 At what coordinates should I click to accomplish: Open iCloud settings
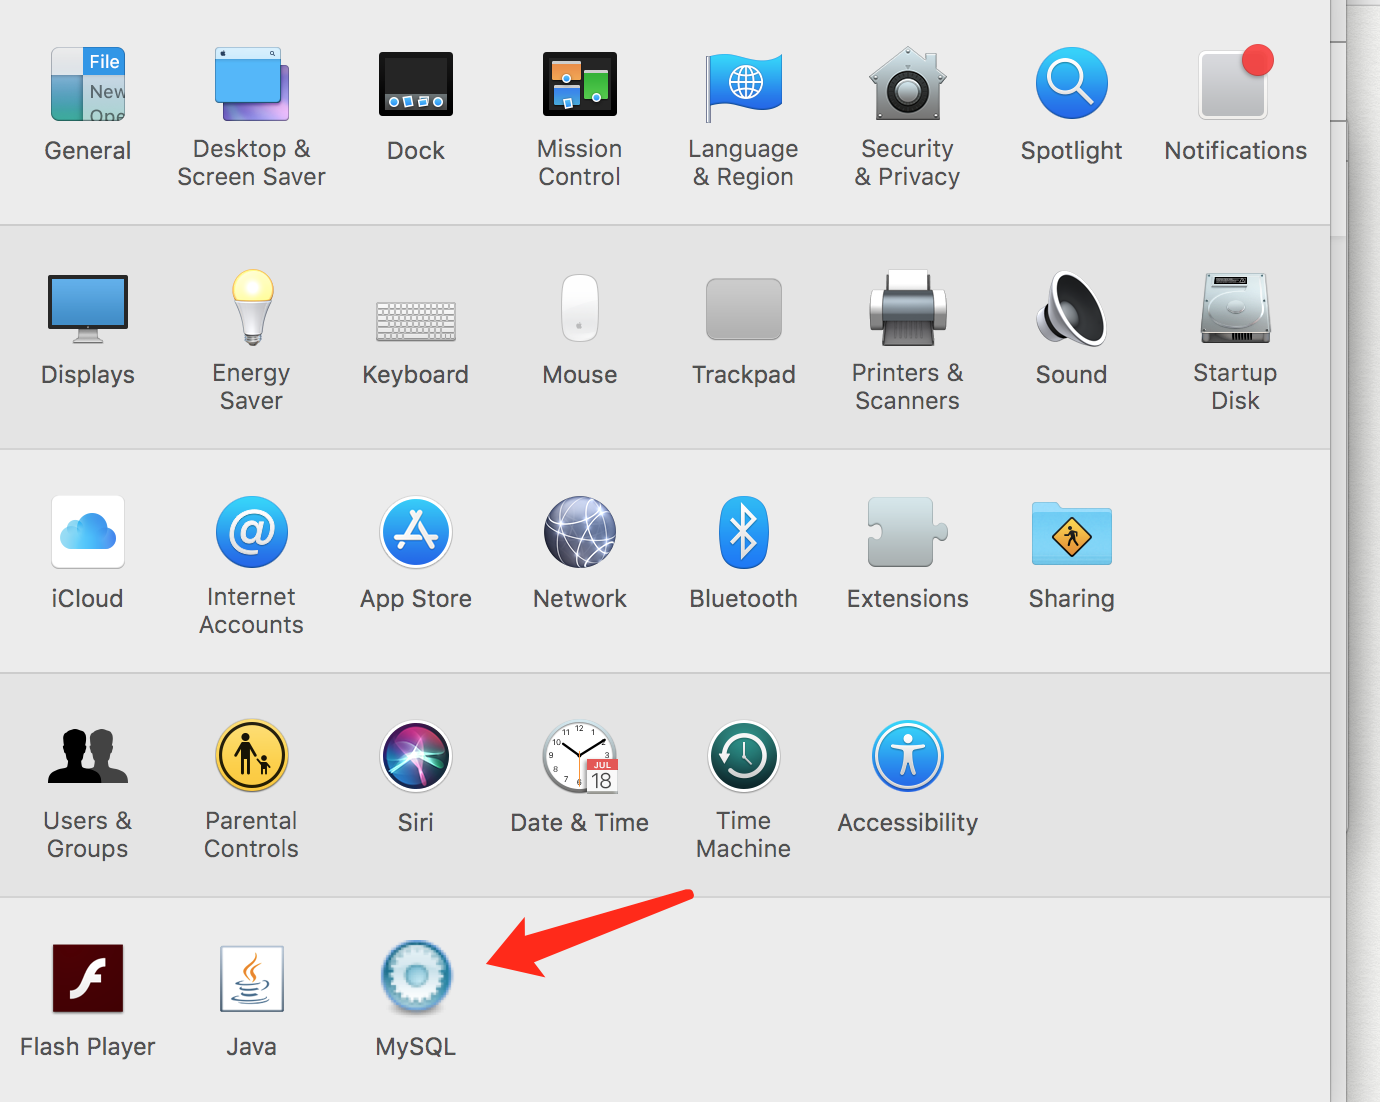coord(87,532)
